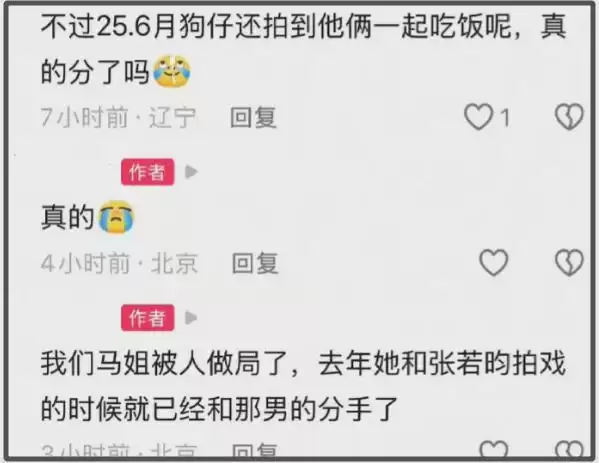The height and width of the screenshot is (463, 599).
Task: Dislike the 7小时前 辽宁 comment
Action: (x=569, y=117)
